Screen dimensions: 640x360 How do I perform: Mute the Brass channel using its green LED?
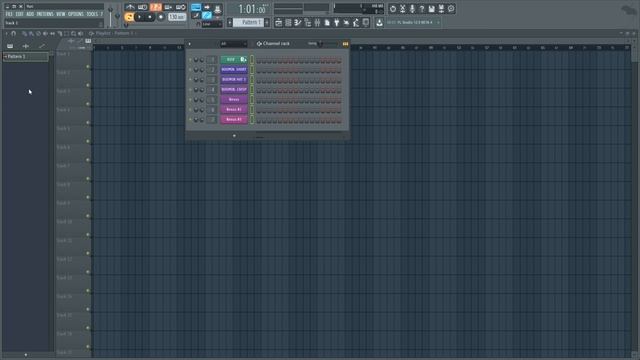pyautogui.click(x=190, y=100)
